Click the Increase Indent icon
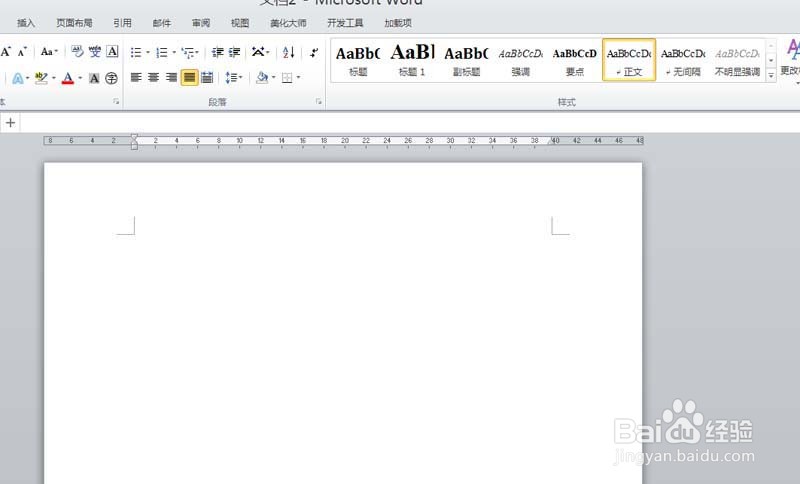The height and width of the screenshot is (484, 800). [x=234, y=52]
